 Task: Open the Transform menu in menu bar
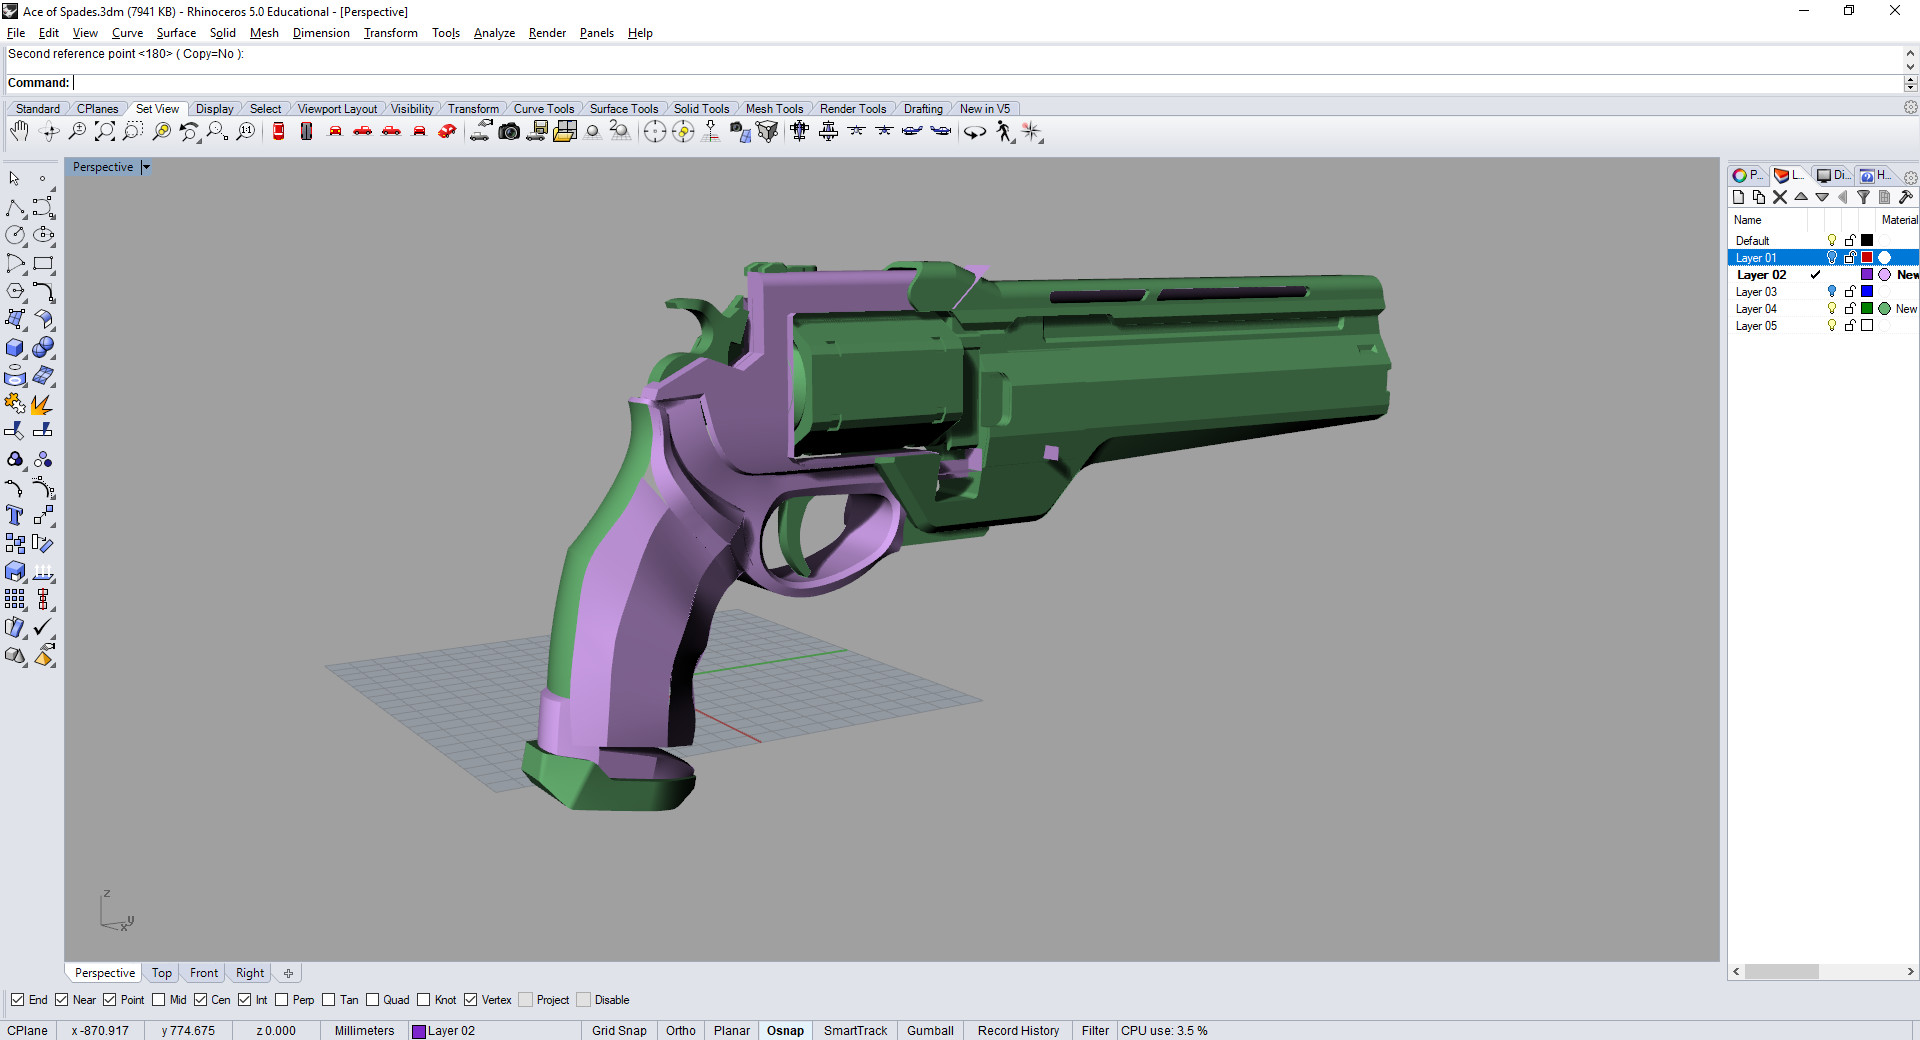(x=390, y=33)
